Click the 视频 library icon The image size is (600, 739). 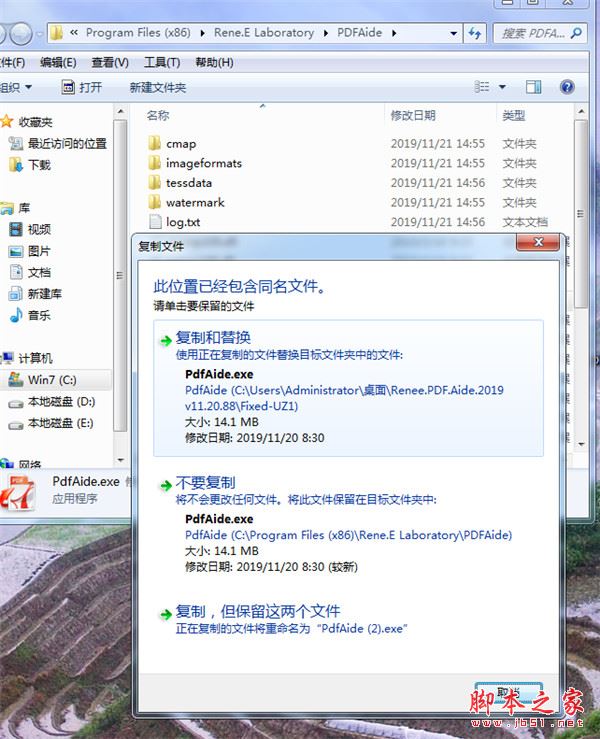(x=16, y=230)
